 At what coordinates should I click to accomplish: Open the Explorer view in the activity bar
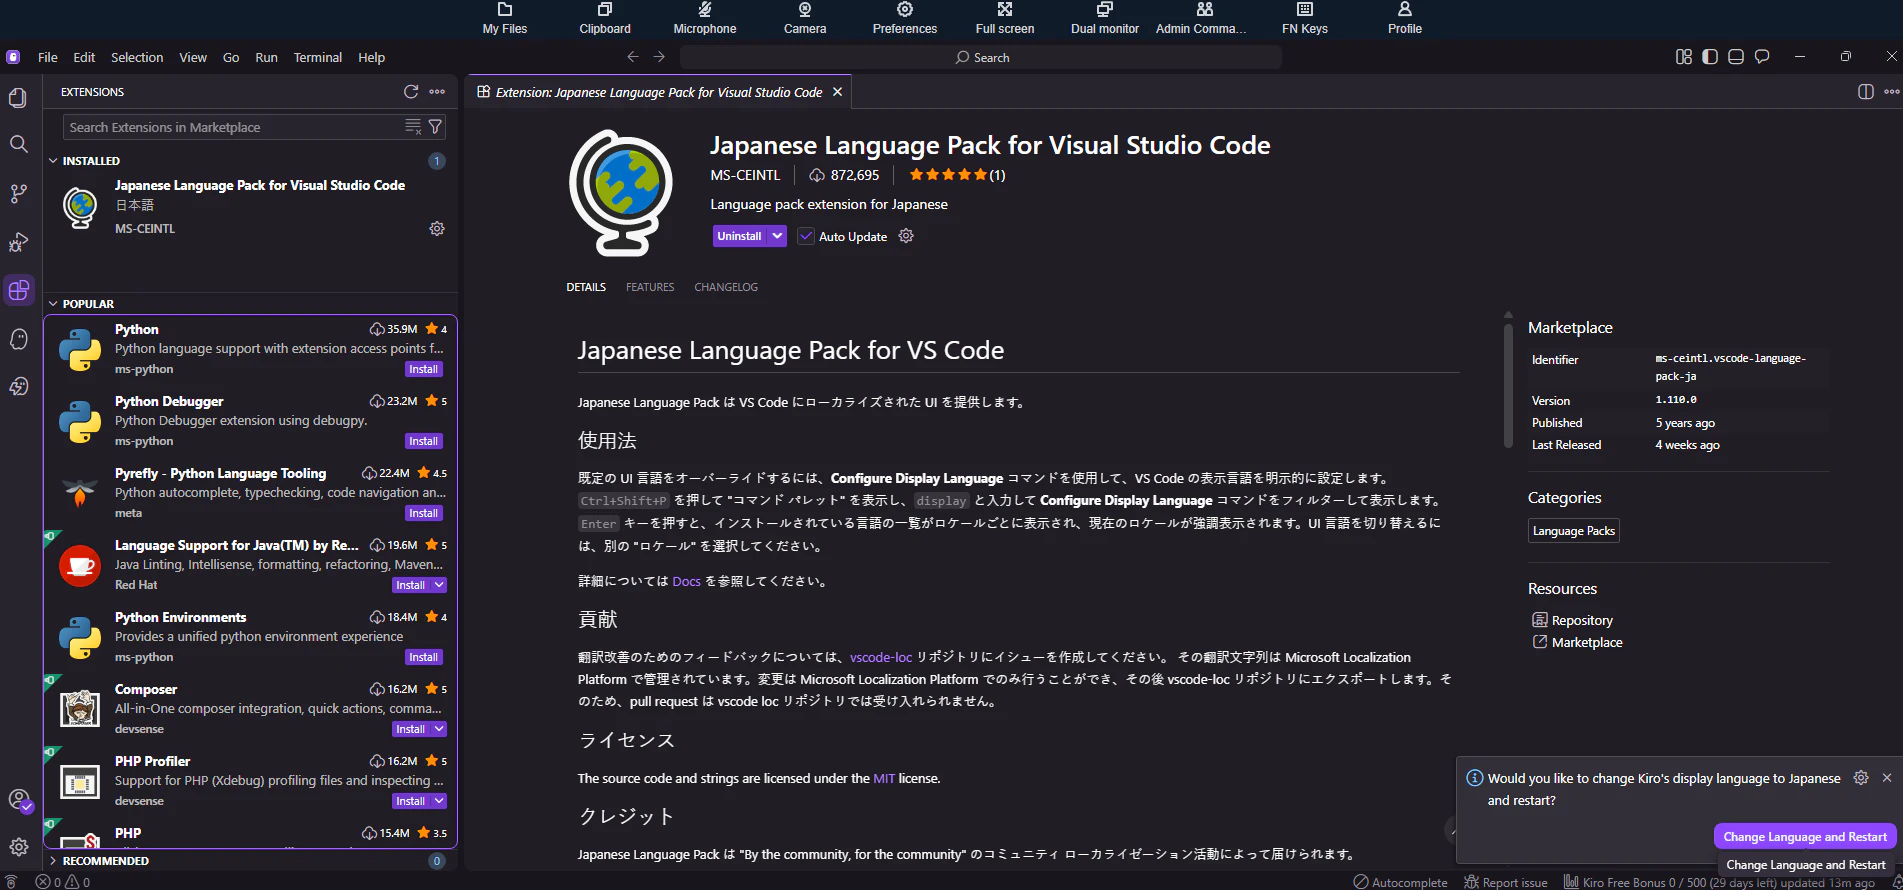point(18,98)
